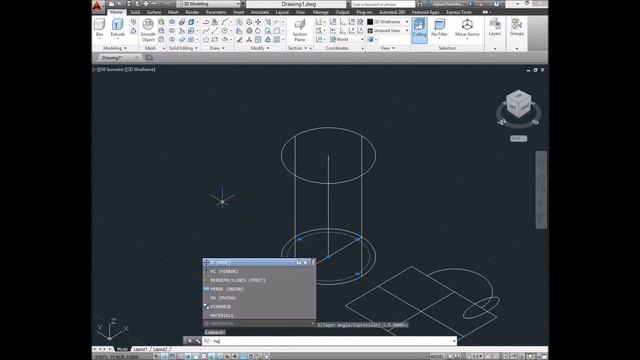The image size is (640, 360).
Task: Choose MIRROR3D suggestion
Action: click(259, 307)
